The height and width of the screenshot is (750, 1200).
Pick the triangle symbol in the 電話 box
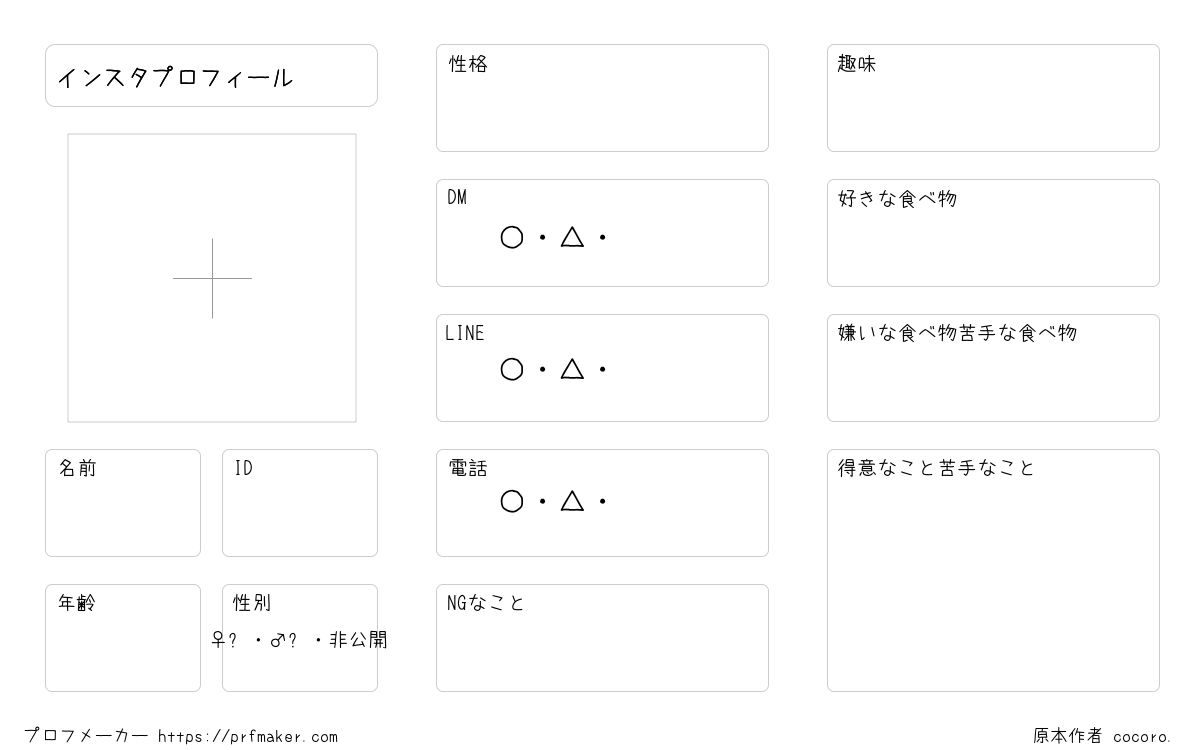tap(572, 501)
